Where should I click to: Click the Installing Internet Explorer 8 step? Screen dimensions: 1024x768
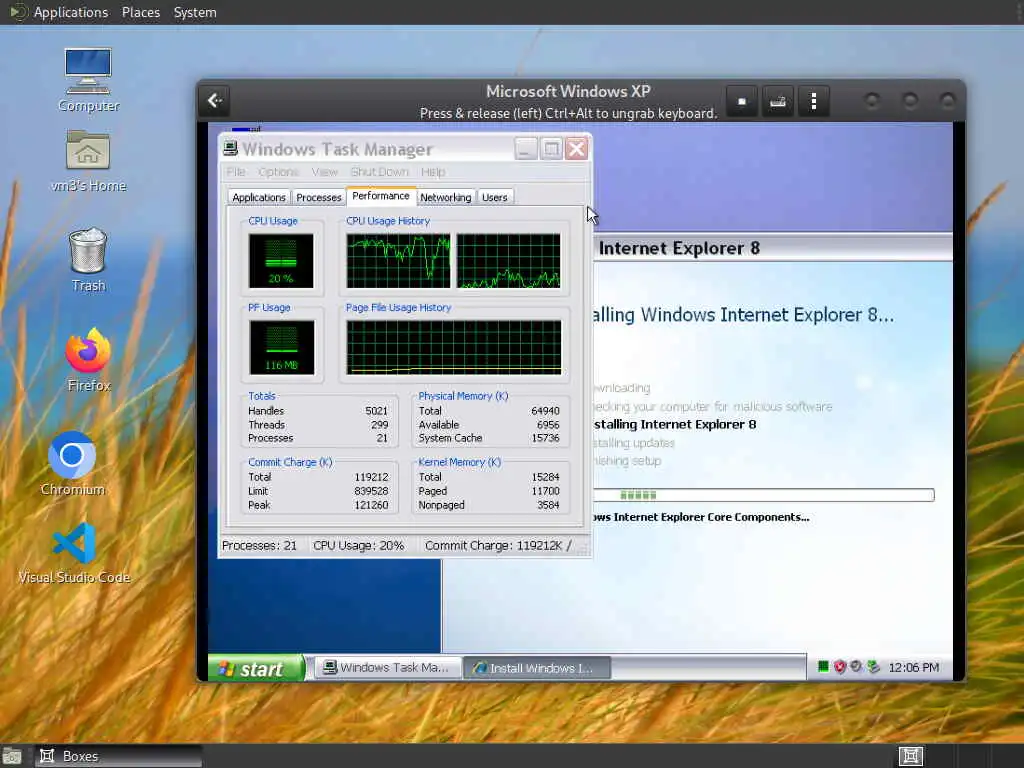[x=675, y=424]
